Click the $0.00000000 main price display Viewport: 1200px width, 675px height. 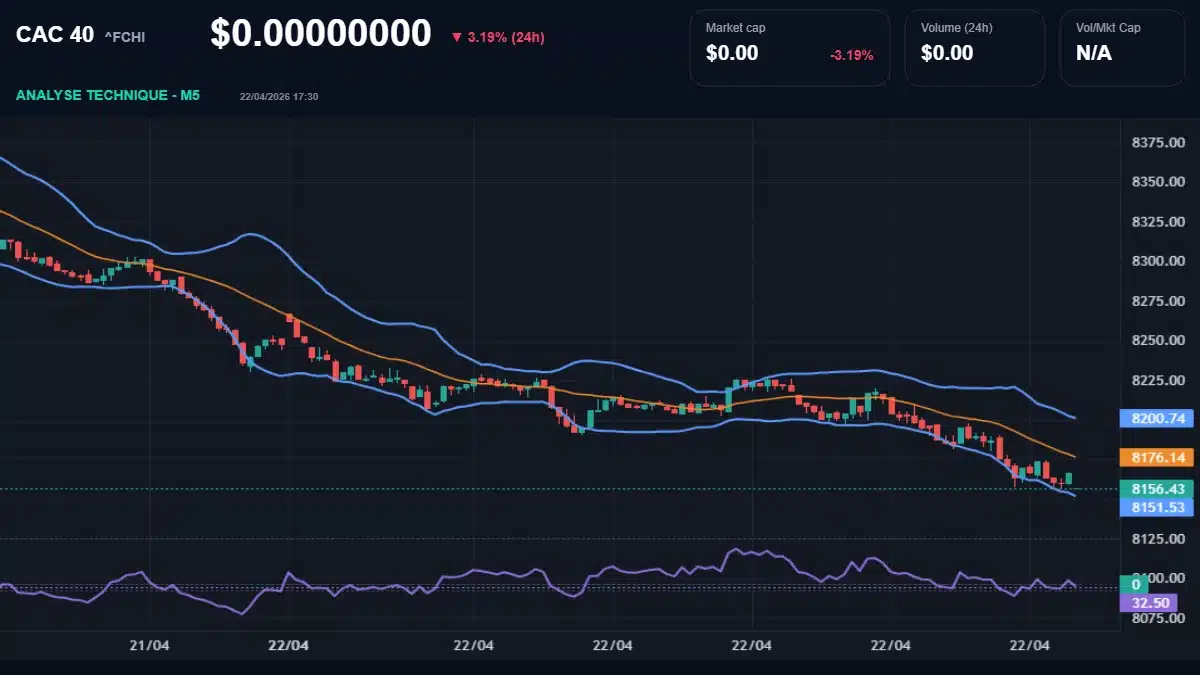[320, 34]
